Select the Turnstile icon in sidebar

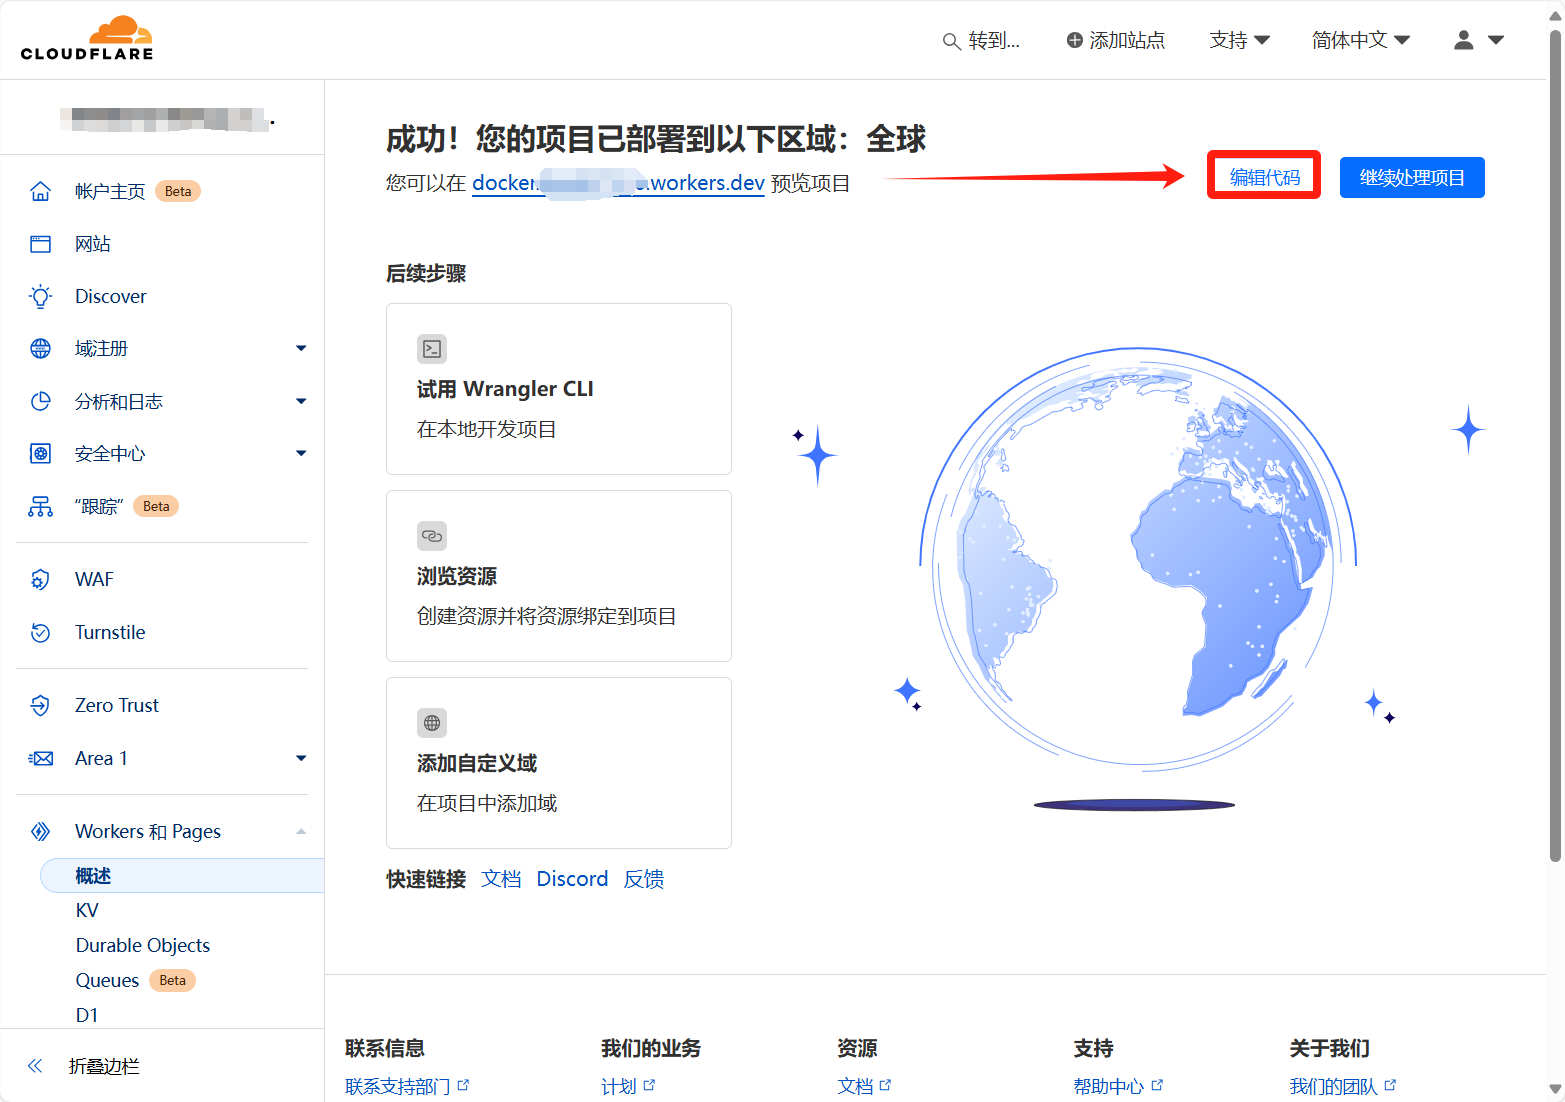[x=40, y=633]
